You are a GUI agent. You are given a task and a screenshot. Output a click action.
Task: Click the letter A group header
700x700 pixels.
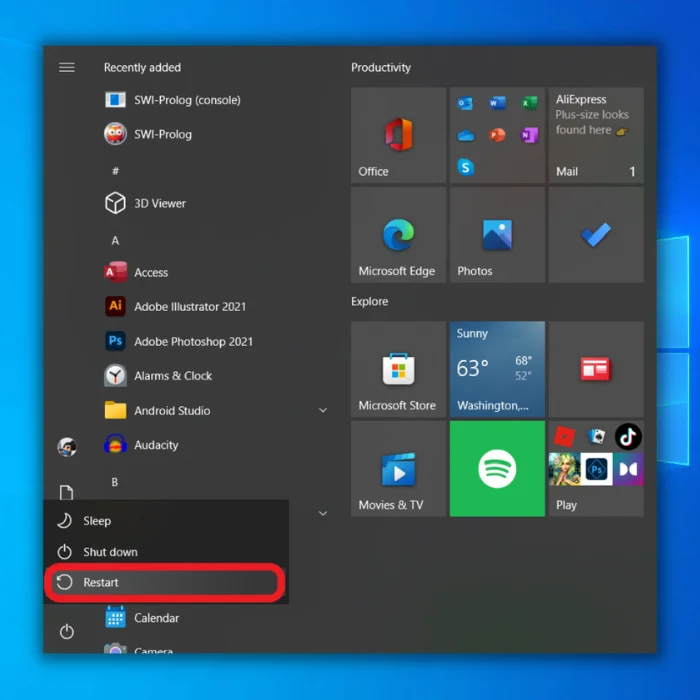coord(115,241)
